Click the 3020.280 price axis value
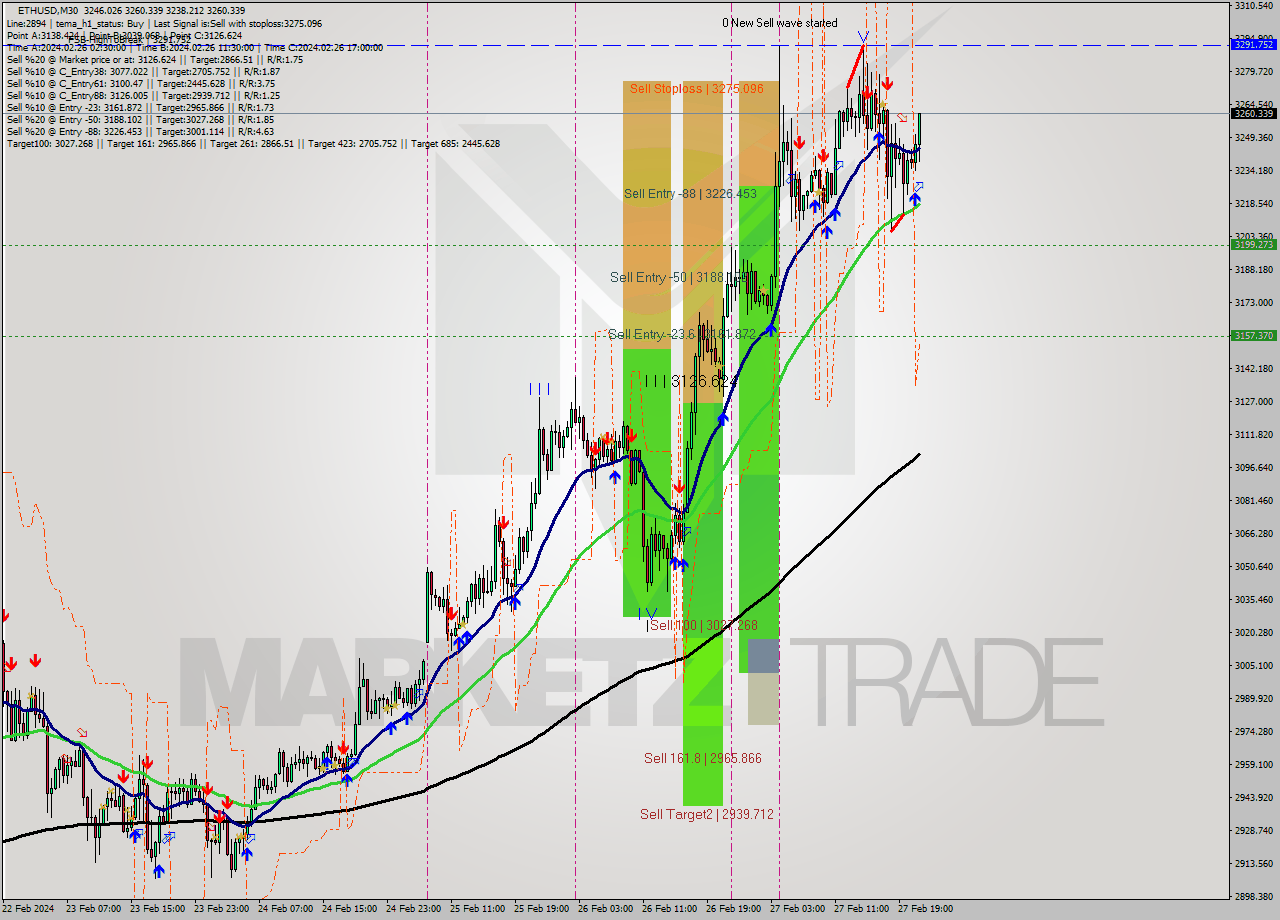The height and width of the screenshot is (920, 1280). tap(1253, 633)
